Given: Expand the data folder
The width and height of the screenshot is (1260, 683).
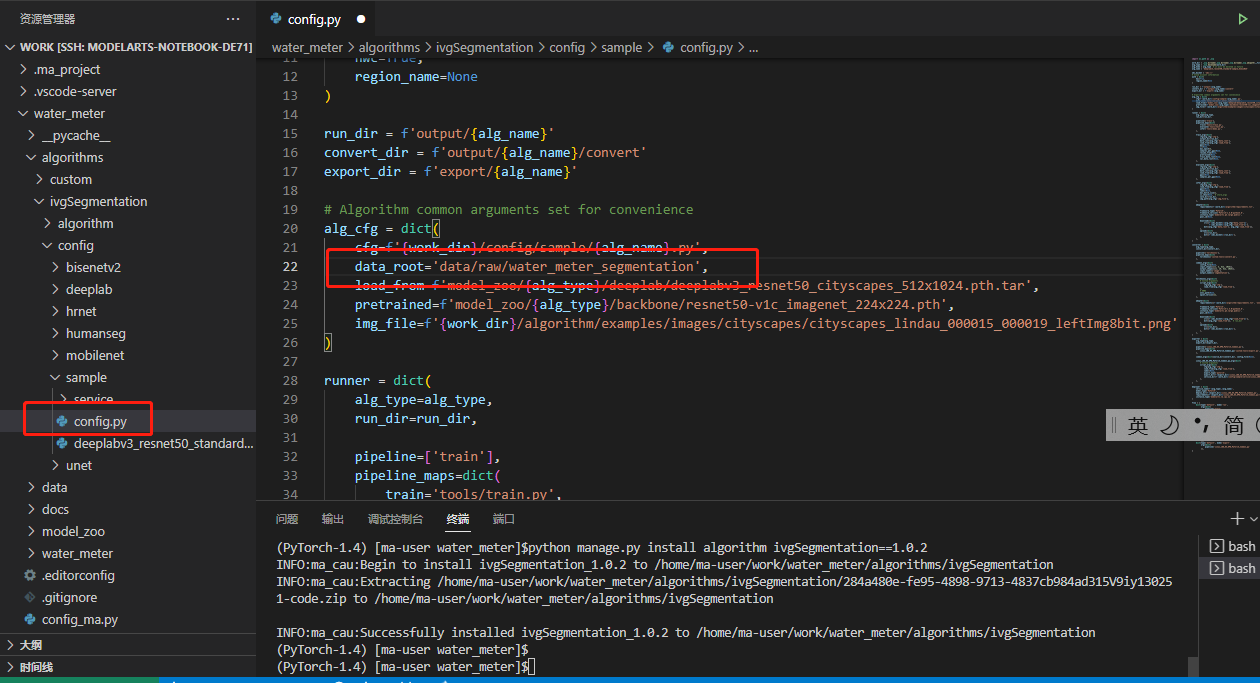Looking at the screenshot, I should click(x=128, y=487).
